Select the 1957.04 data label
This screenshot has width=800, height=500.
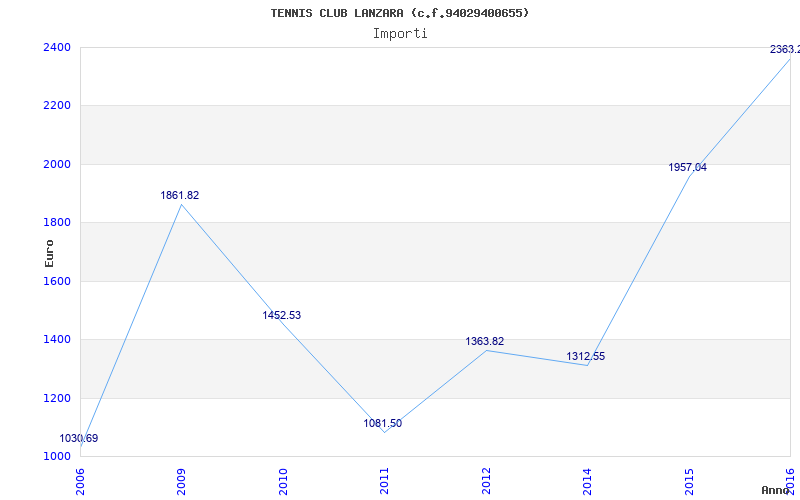(x=688, y=167)
